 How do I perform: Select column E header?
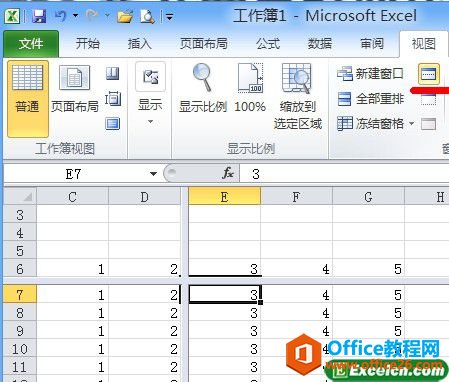tap(224, 197)
